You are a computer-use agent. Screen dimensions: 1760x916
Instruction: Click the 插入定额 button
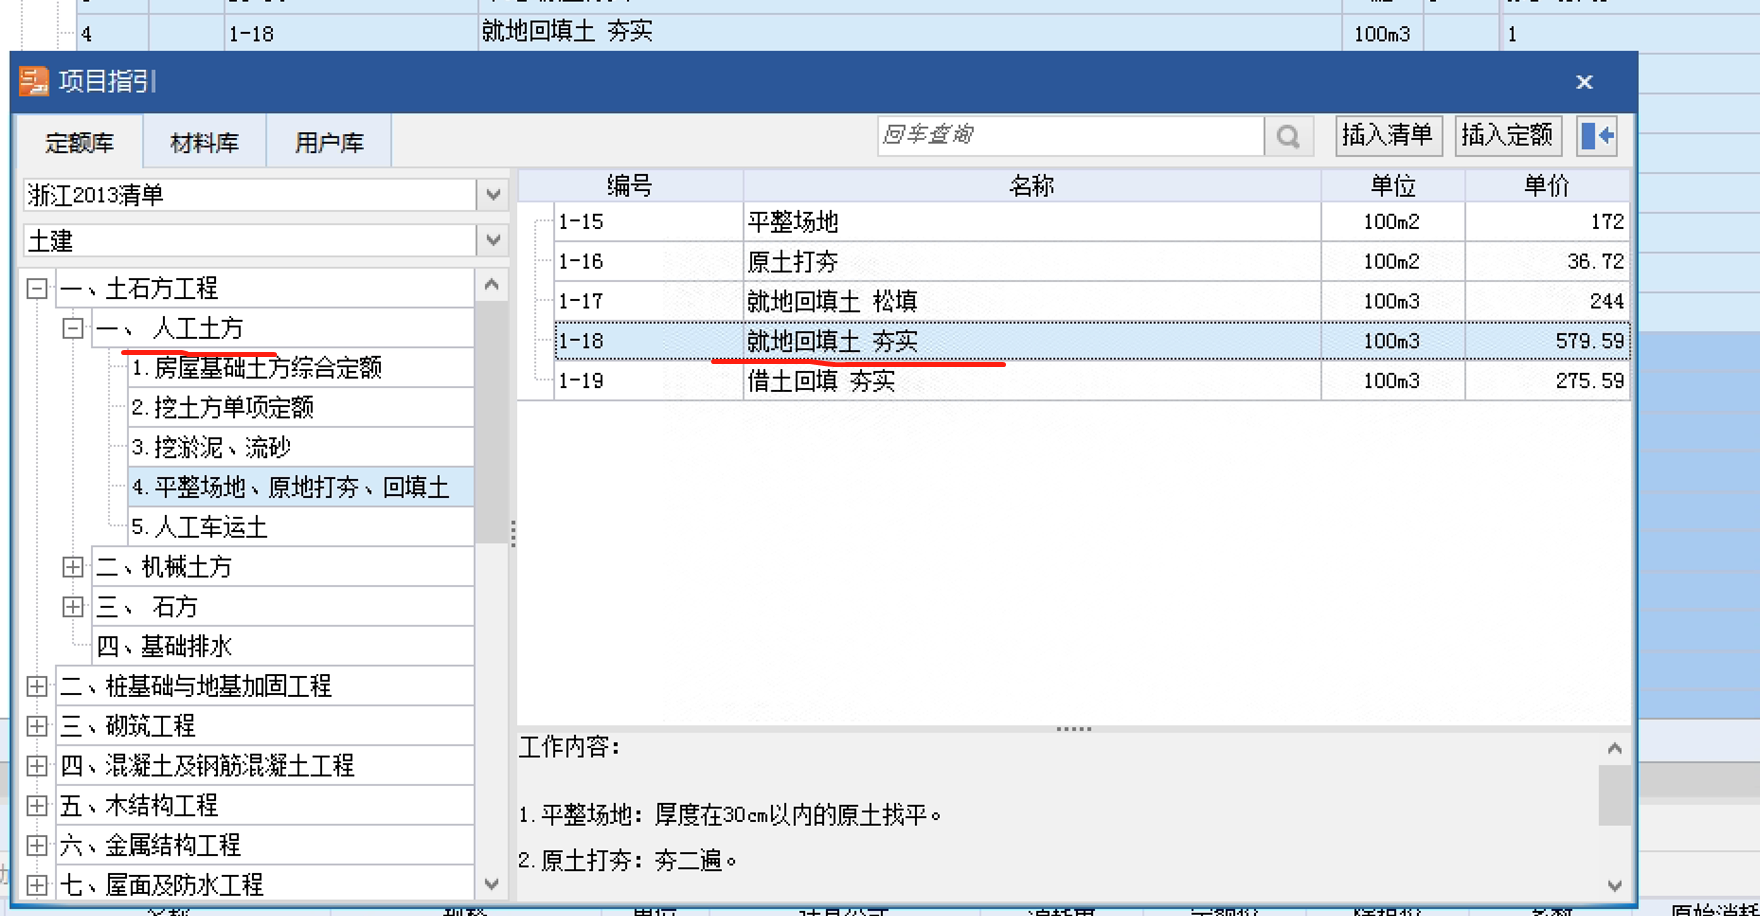[x=1507, y=135]
